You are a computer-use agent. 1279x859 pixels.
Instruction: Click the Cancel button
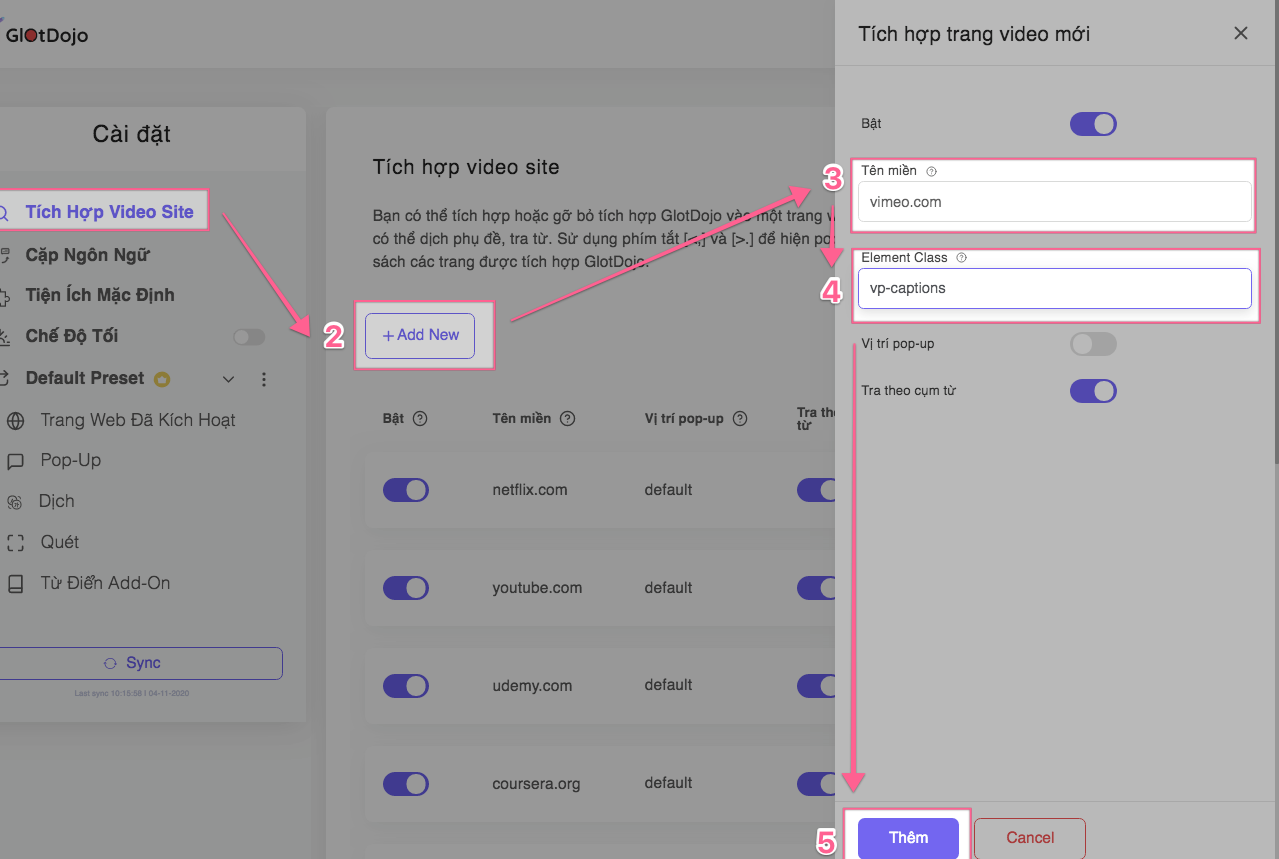coord(1030,837)
